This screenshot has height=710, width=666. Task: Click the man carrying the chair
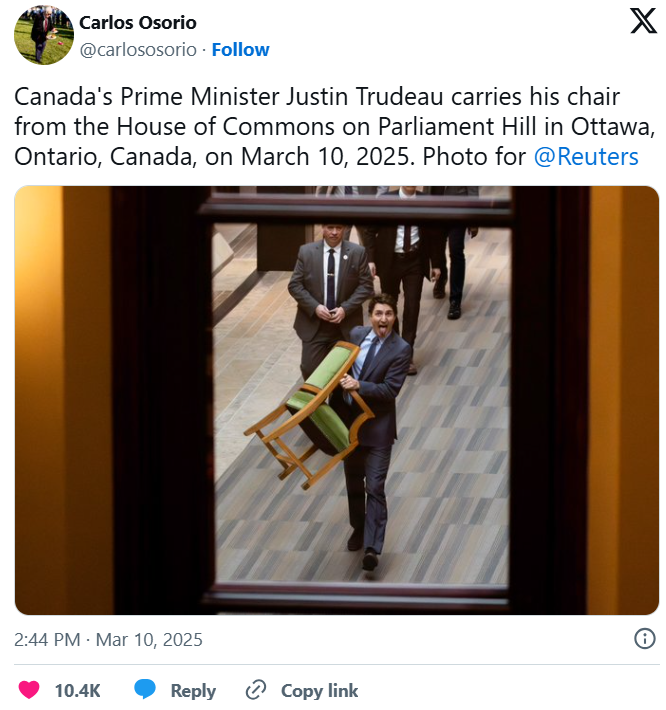point(374,430)
